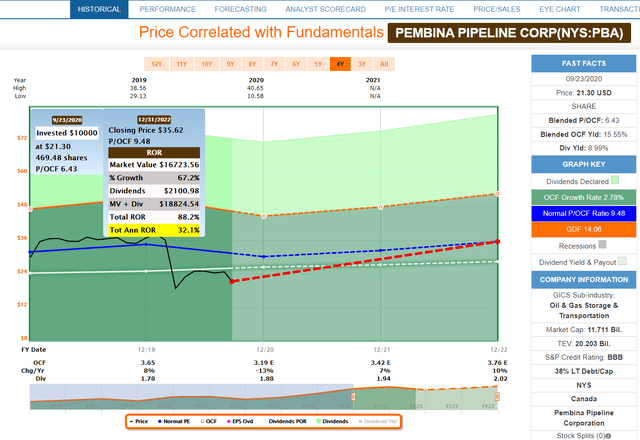Click Blended OCF Yld: 15.55% value
This screenshot has width=640, height=440.
click(x=584, y=134)
